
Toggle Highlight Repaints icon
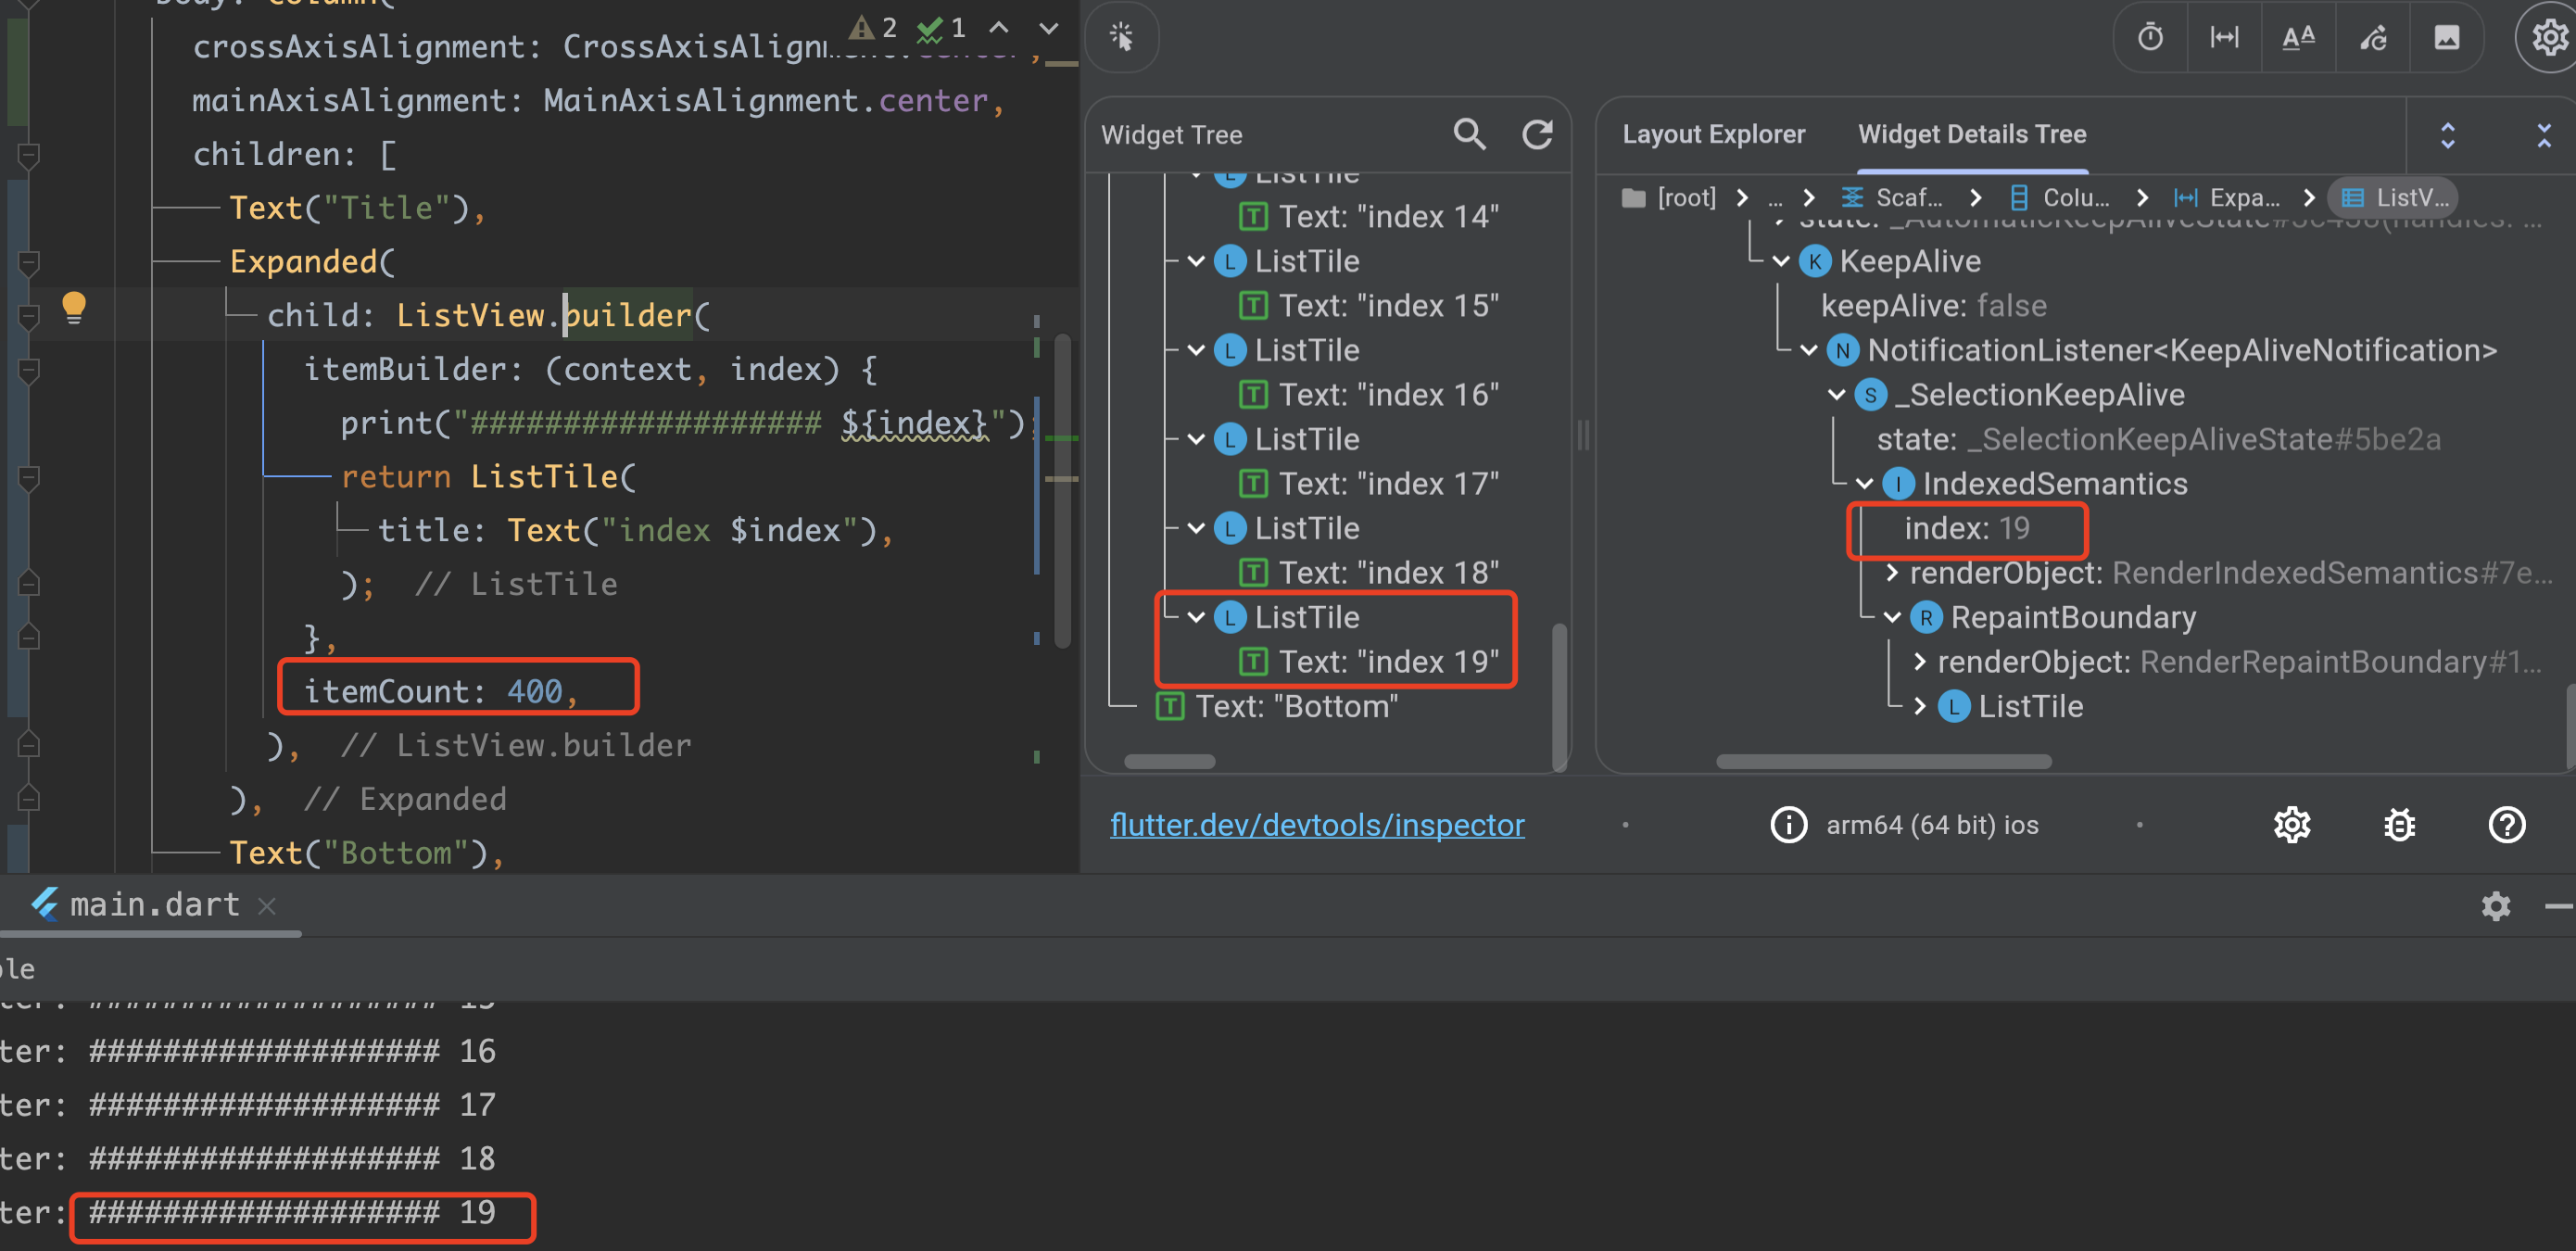coord(2372,37)
